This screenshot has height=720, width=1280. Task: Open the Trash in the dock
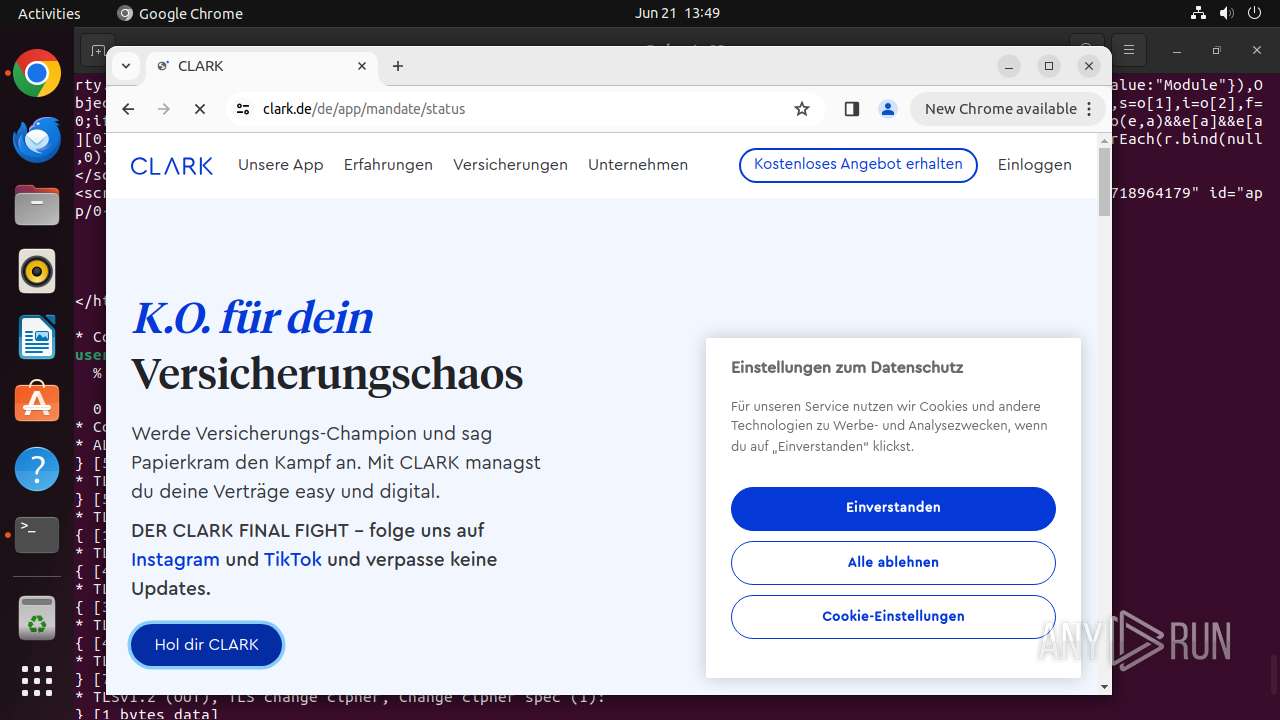[37, 617]
